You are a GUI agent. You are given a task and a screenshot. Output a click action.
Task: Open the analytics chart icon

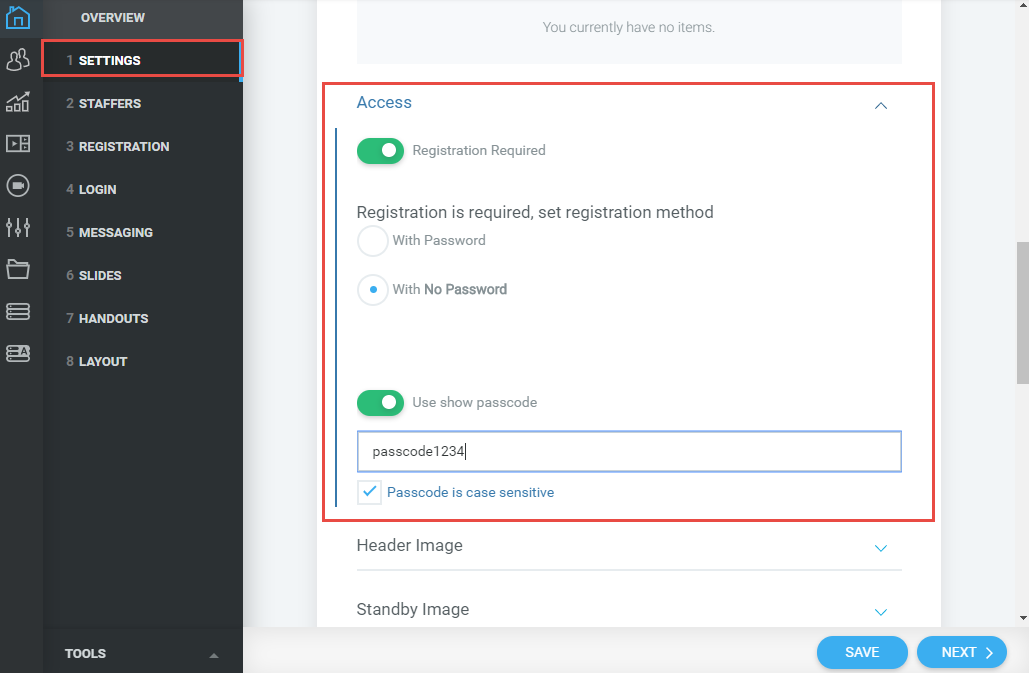tap(18, 102)
